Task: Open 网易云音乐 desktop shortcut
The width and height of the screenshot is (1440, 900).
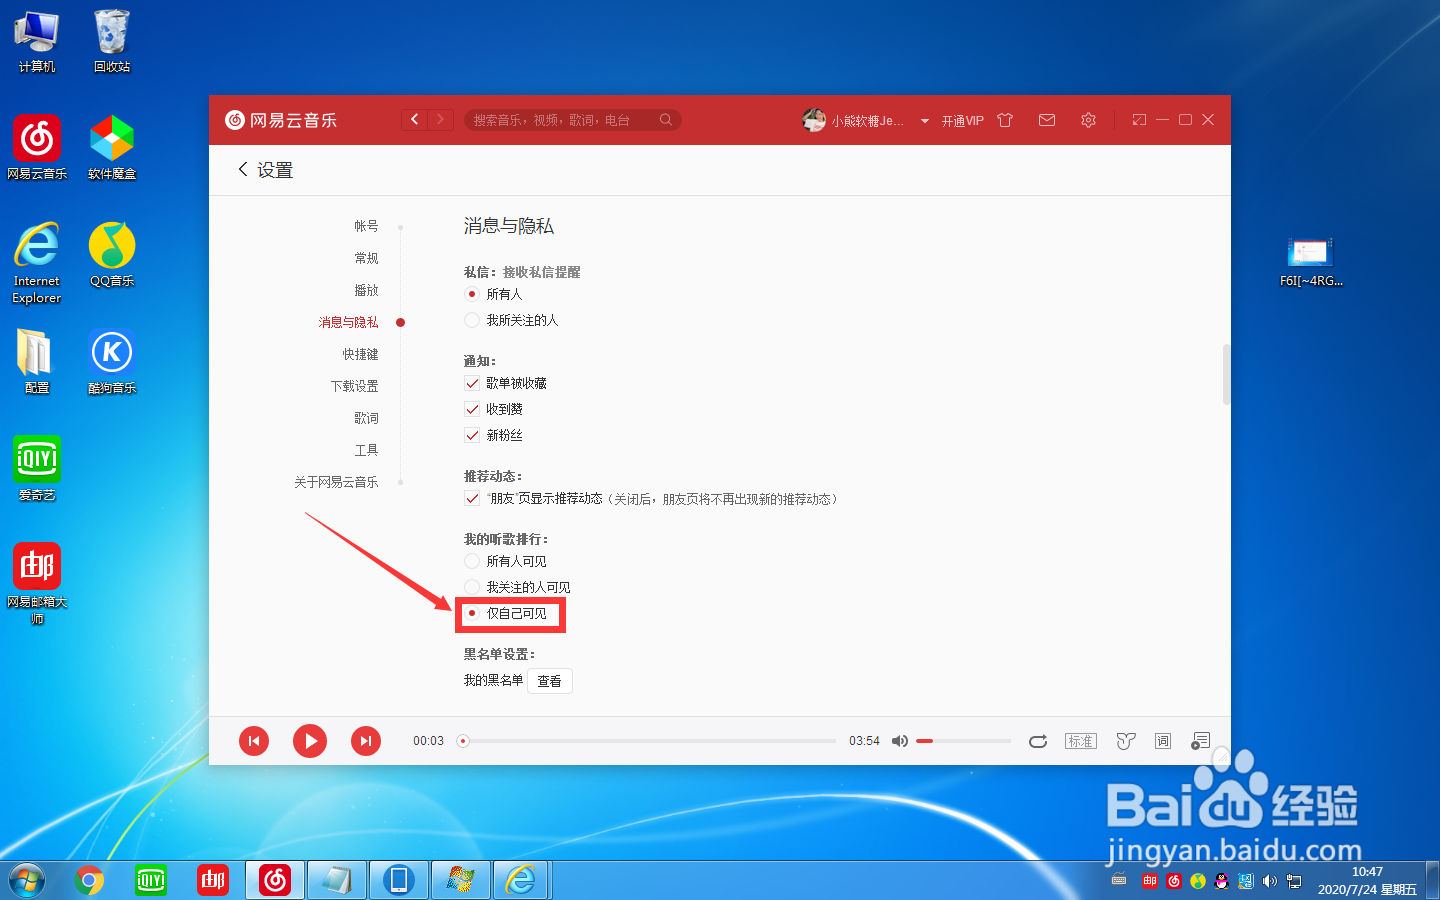Action: (37, 147)
